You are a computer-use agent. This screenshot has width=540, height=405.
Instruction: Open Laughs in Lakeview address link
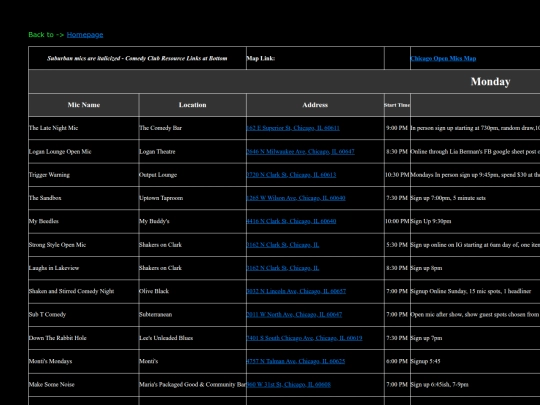(282, 268)
